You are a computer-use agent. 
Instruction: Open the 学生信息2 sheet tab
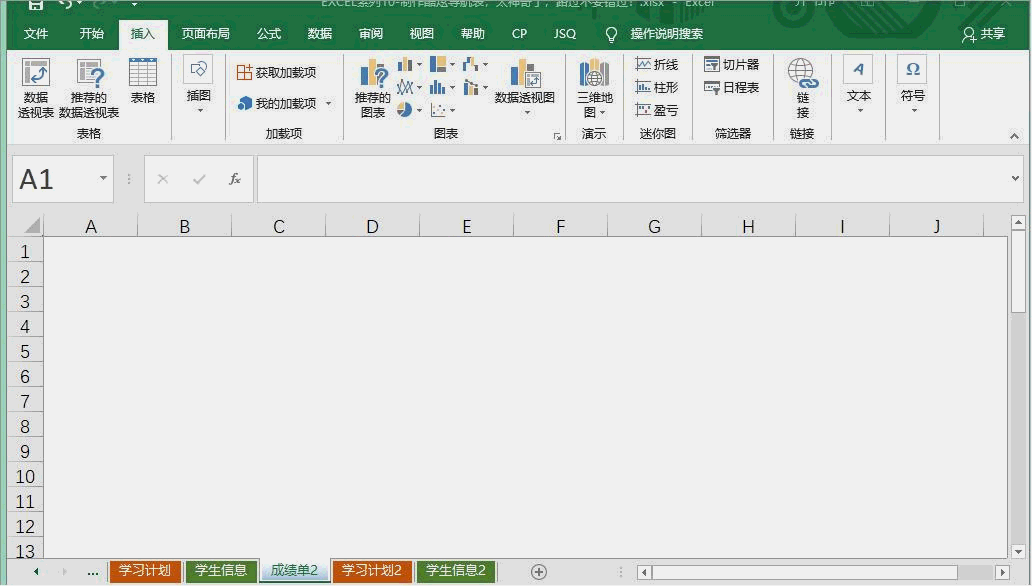(455, 570)
